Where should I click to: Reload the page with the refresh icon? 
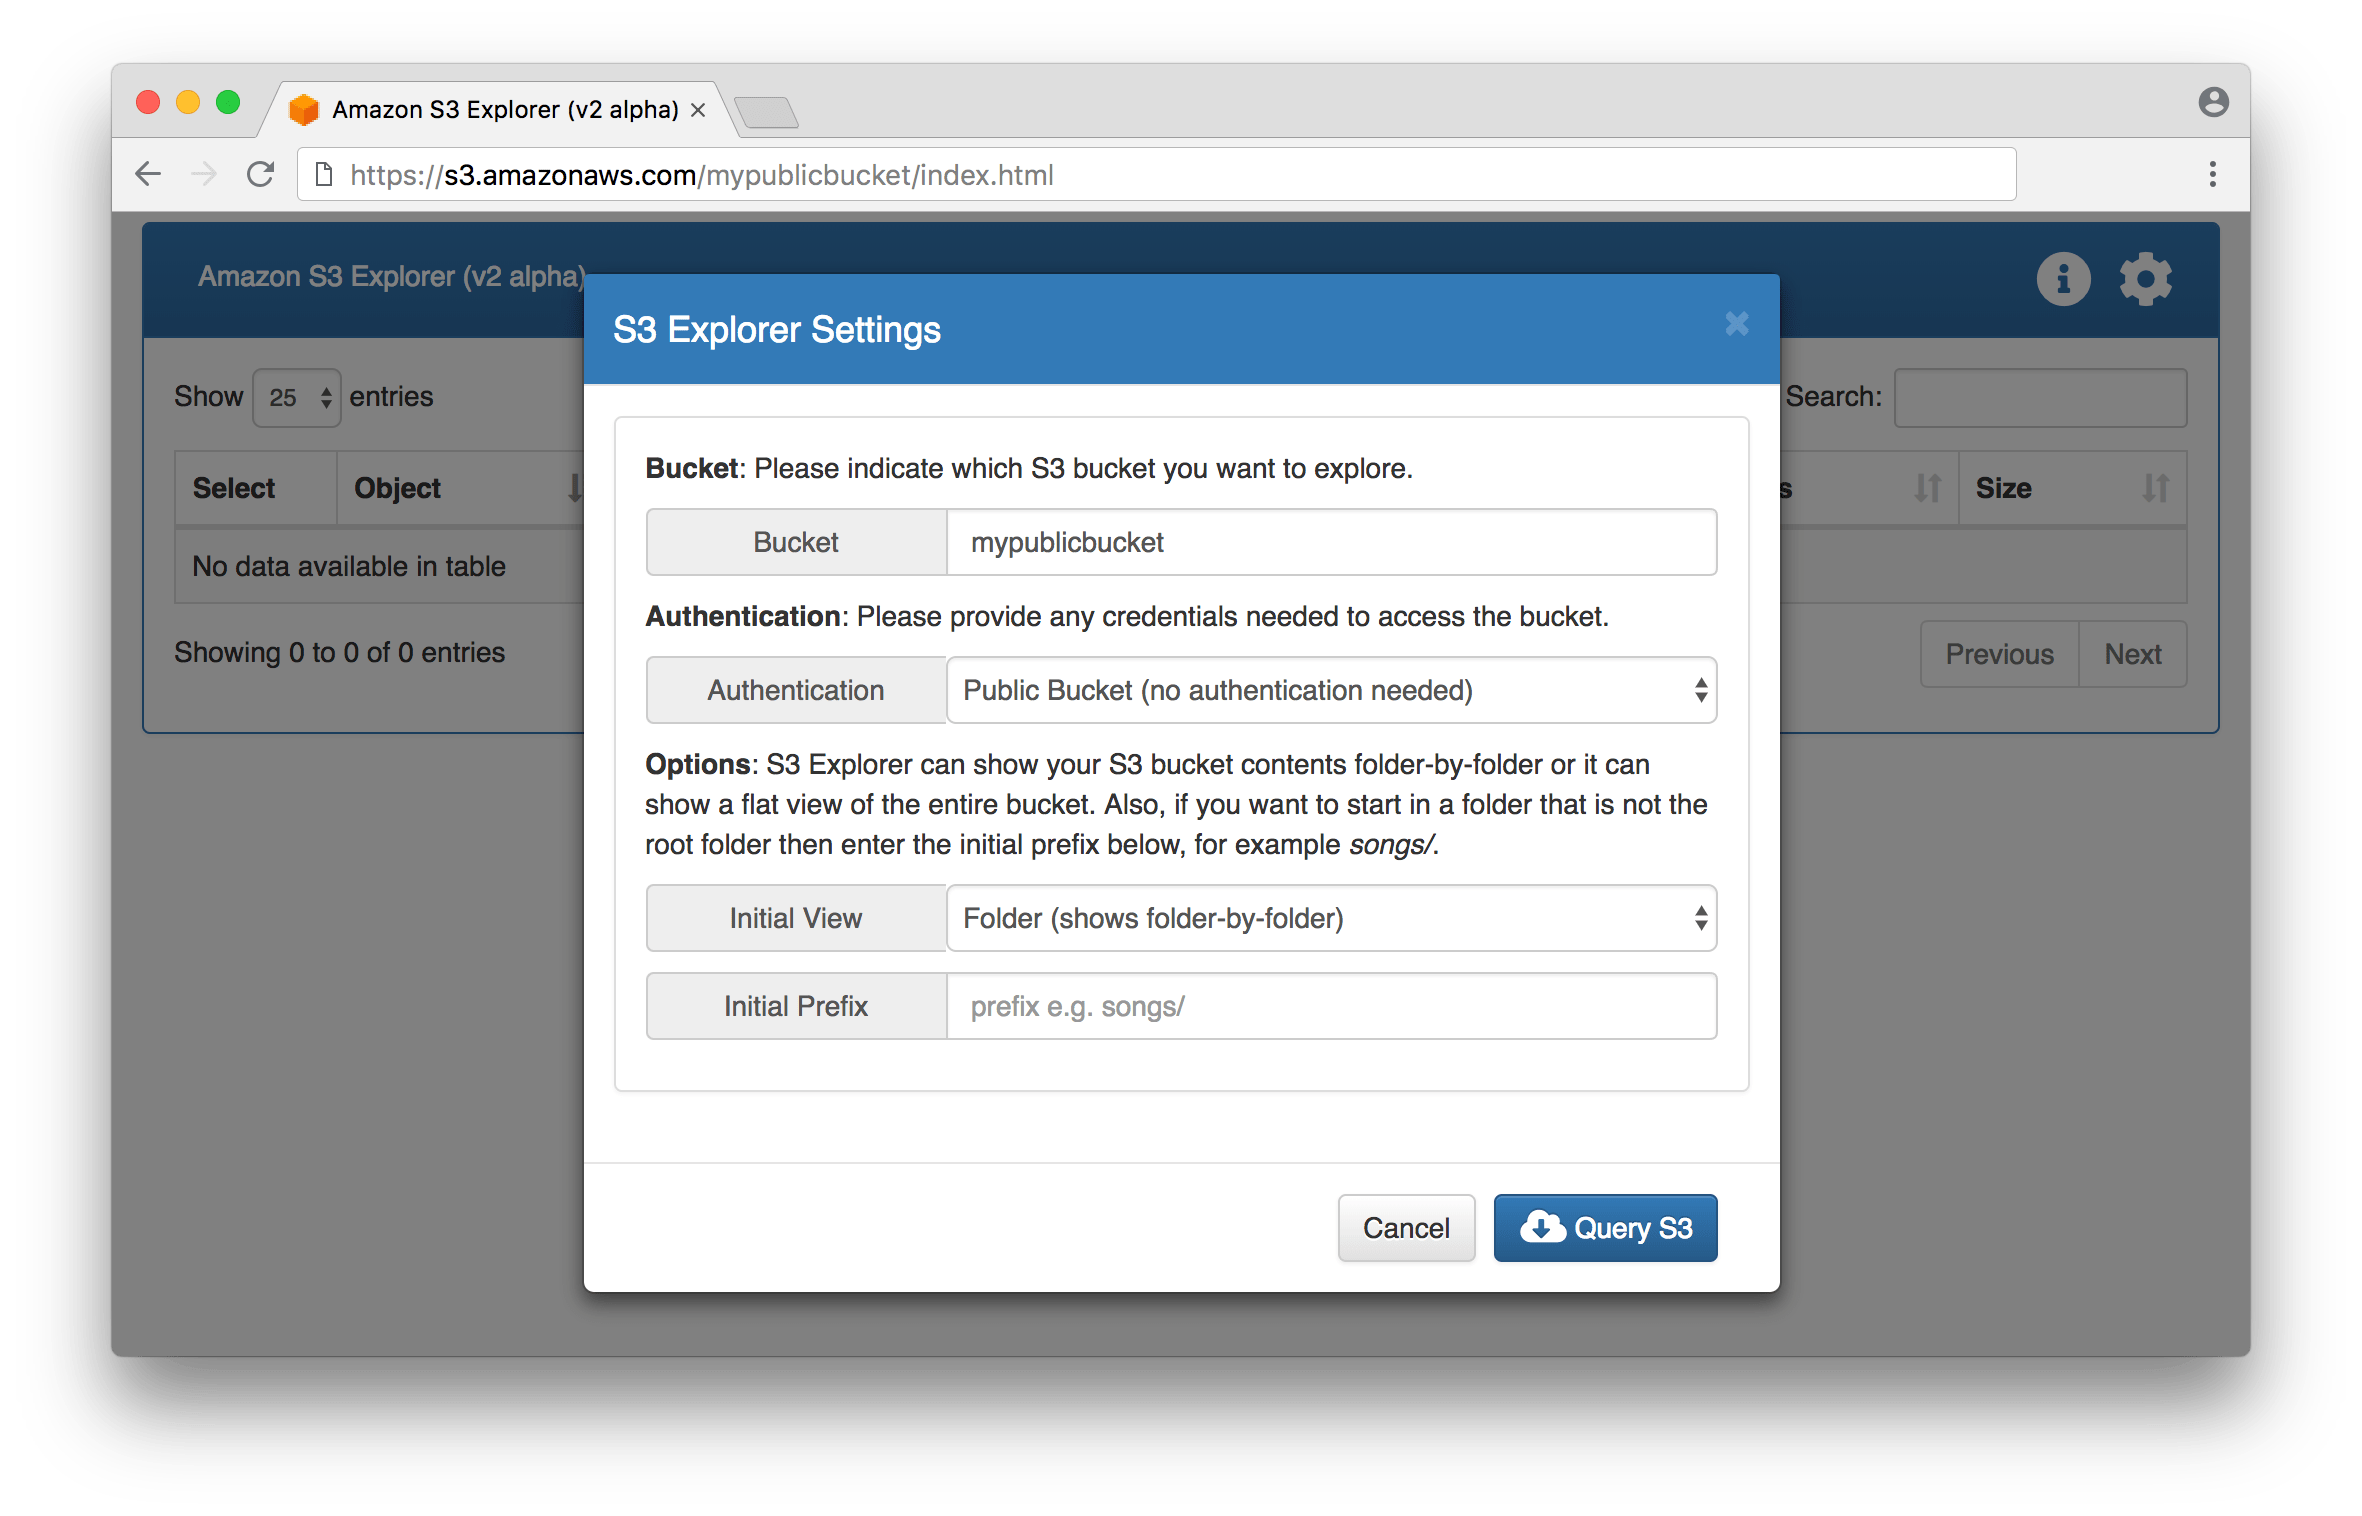(260, 173)
